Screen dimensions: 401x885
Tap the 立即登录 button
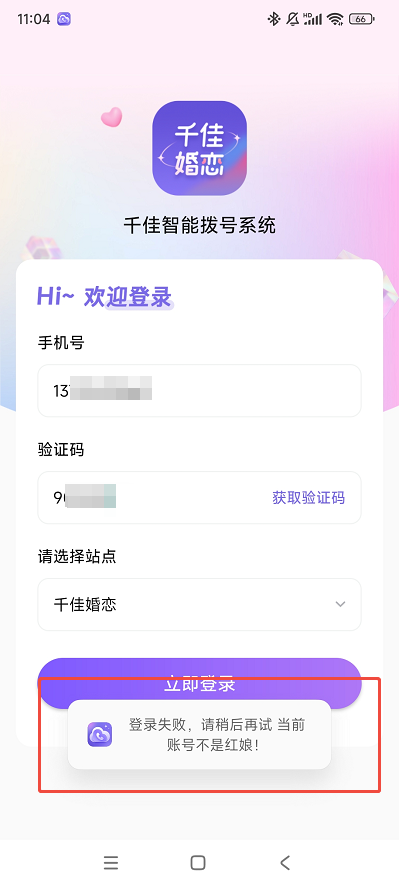pyautogui.click(x=199, y=684)
